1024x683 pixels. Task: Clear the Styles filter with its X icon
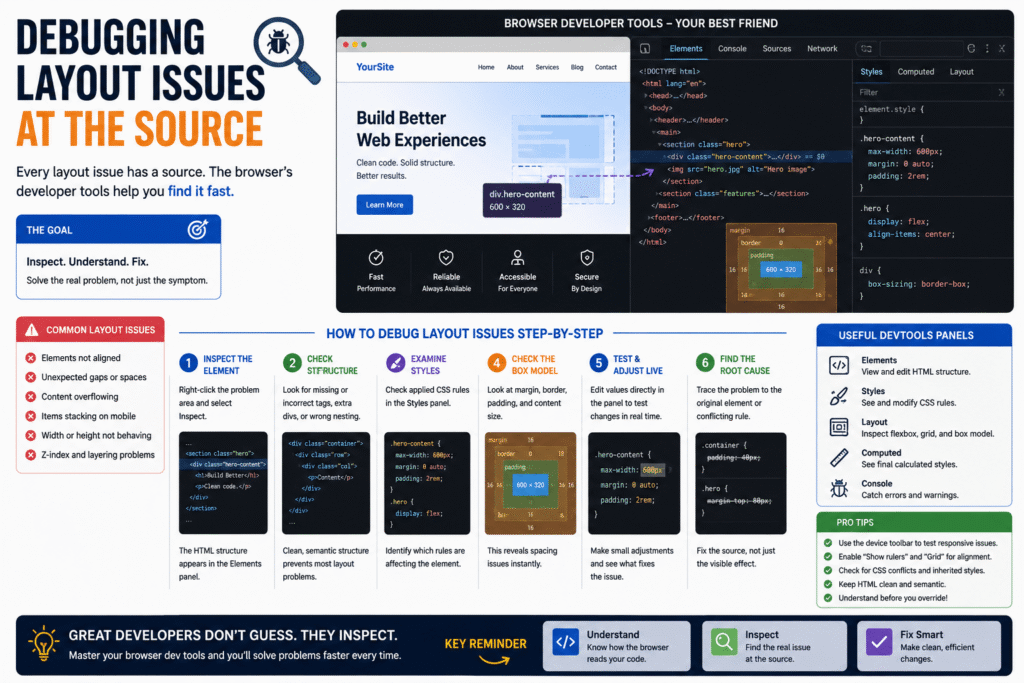coord(1001,92)
